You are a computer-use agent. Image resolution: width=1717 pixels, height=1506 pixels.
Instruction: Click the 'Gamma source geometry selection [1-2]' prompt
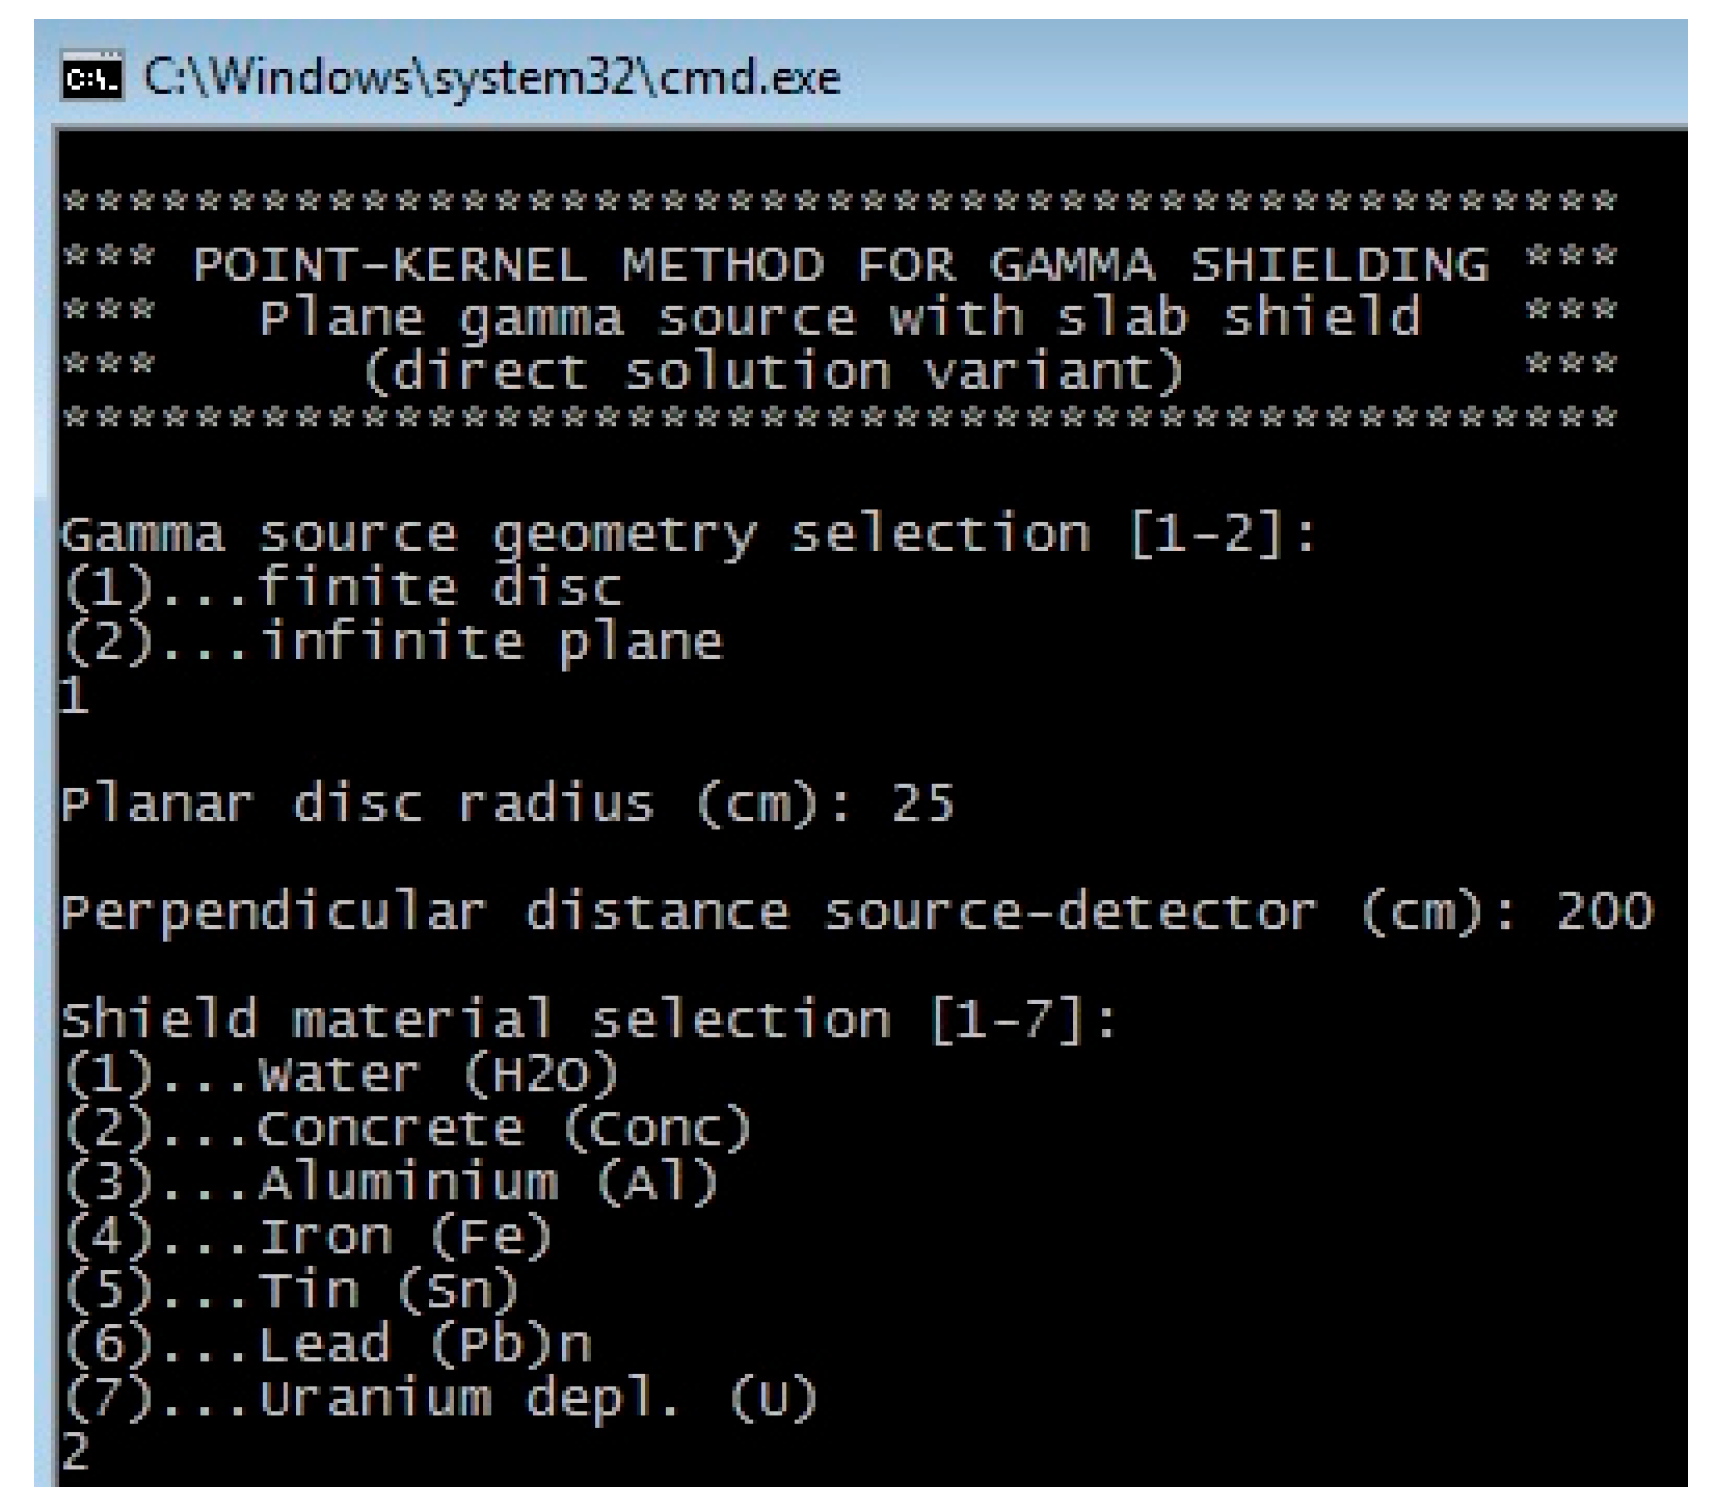pyautogui.click(x=689, y=535)
